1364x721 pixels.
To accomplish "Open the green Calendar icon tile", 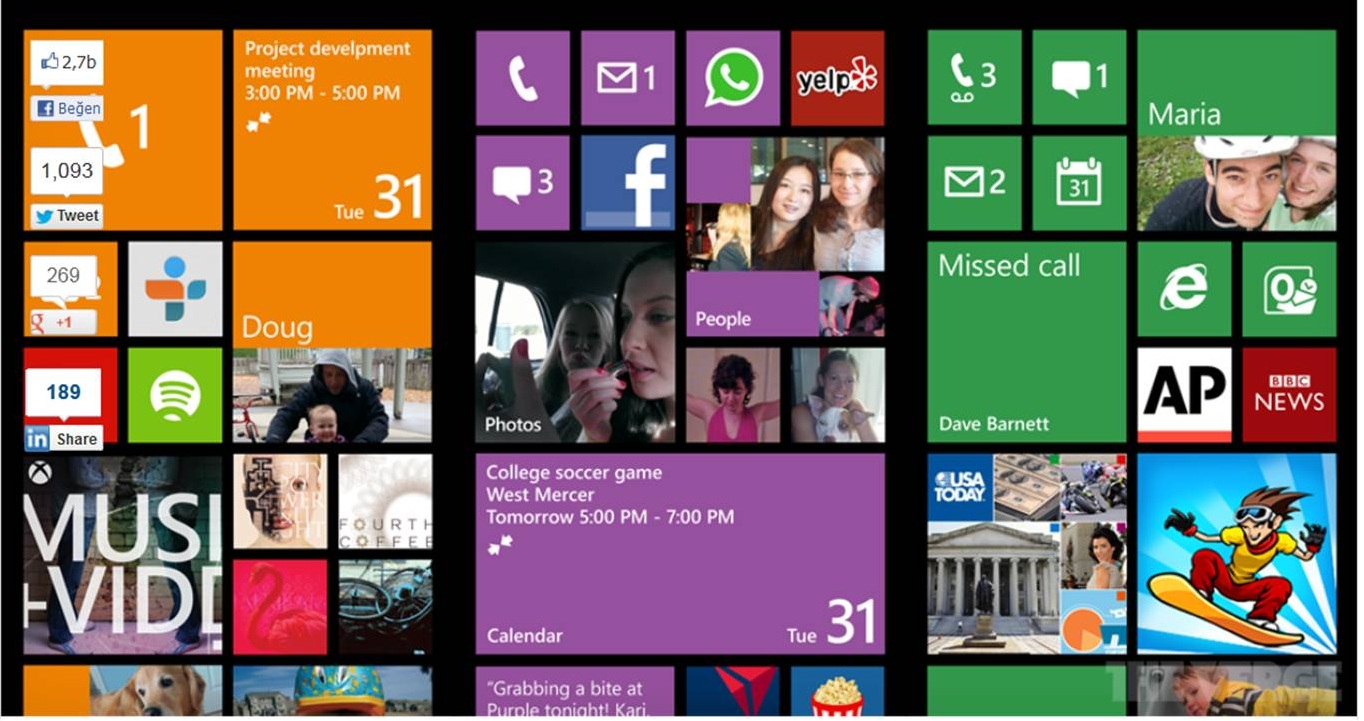I will (1080, 183).
